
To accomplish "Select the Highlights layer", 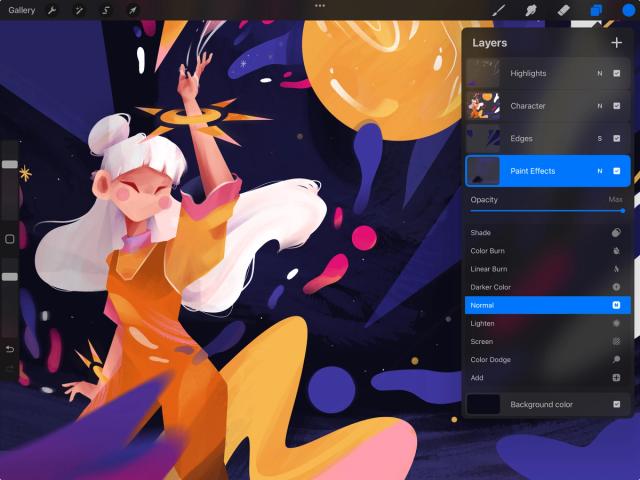I will [548, 73].
